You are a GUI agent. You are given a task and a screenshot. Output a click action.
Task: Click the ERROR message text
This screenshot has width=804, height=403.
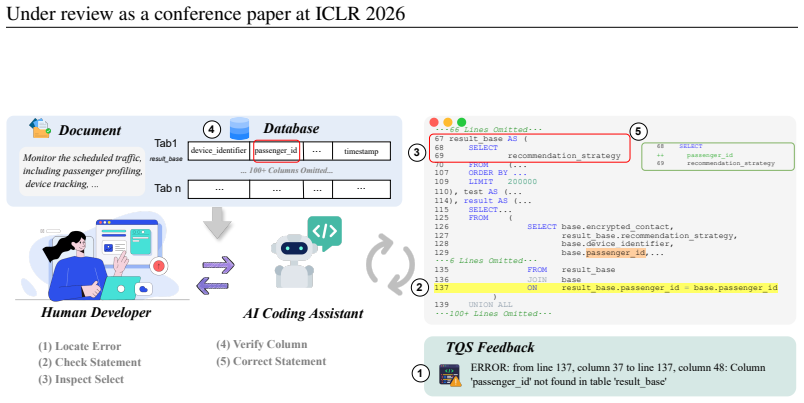tap(618, 375)
